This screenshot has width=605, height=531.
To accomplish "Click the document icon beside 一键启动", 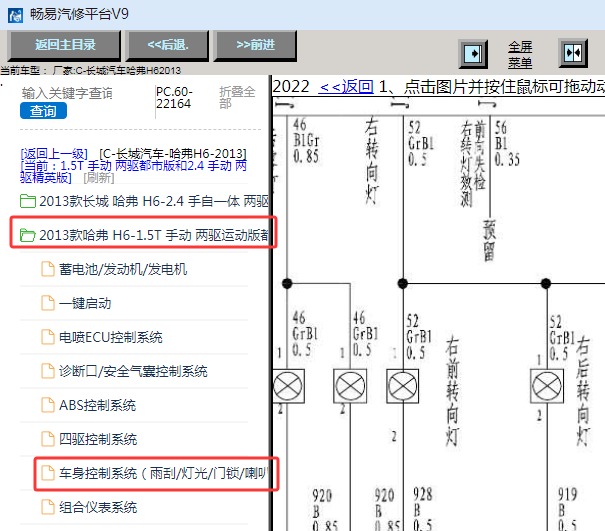I will [48, 303].
